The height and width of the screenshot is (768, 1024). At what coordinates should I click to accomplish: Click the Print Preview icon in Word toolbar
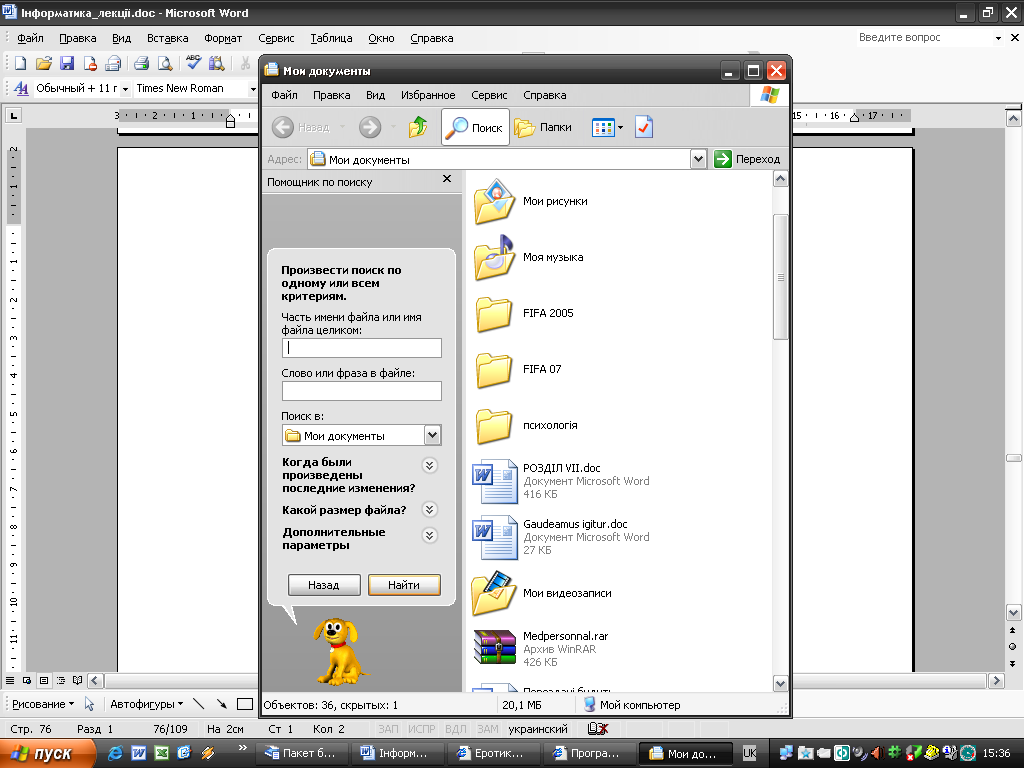165,63
